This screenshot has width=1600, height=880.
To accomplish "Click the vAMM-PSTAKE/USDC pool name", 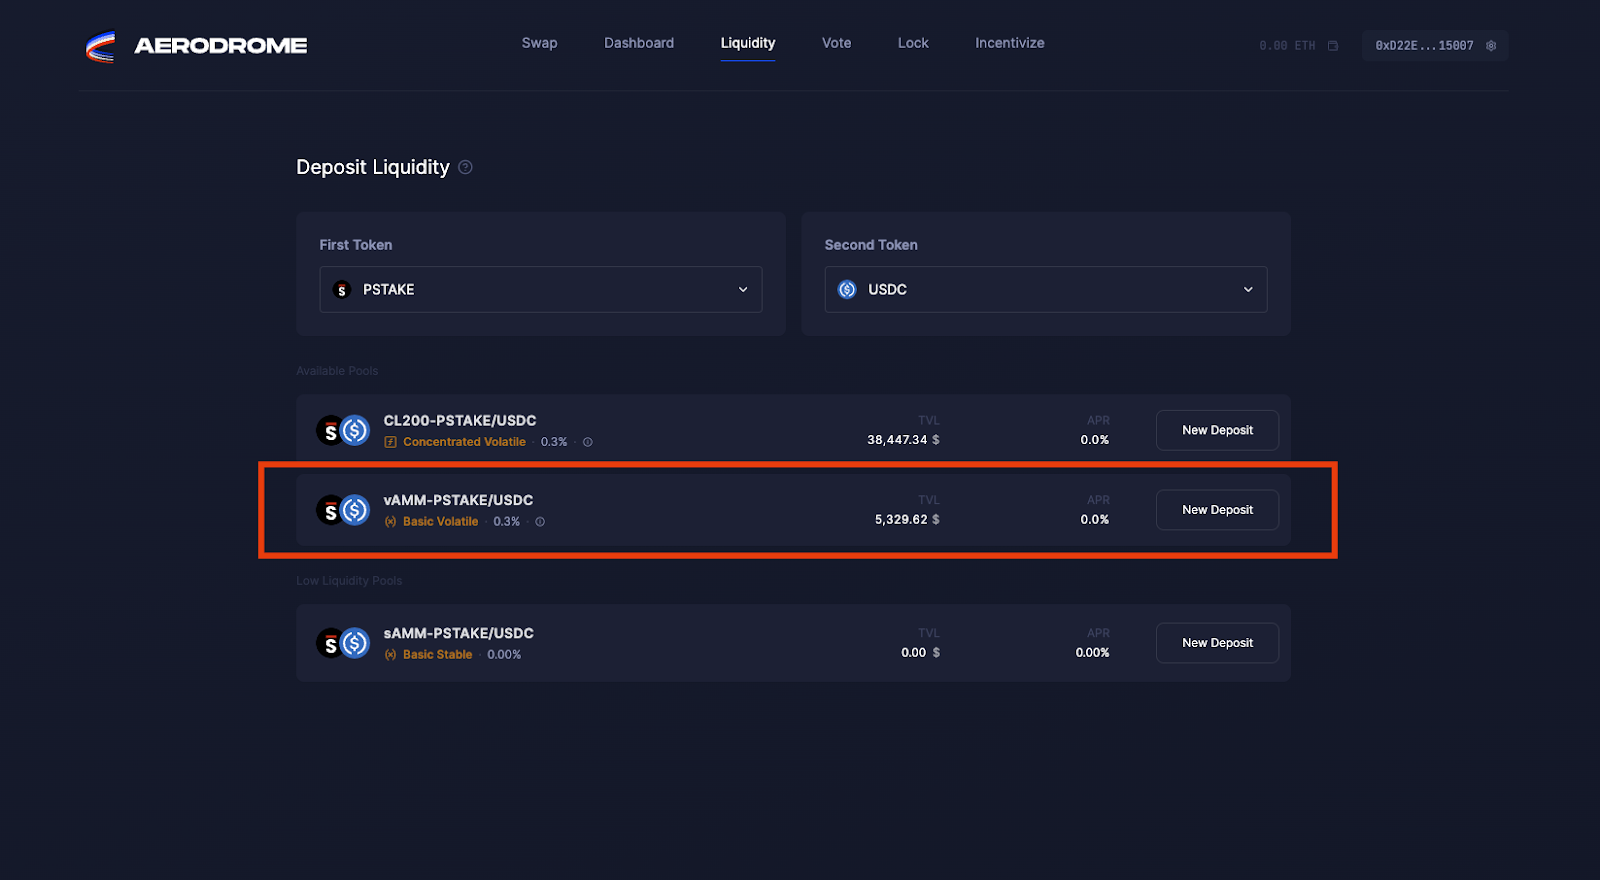I will pos(458,500).
